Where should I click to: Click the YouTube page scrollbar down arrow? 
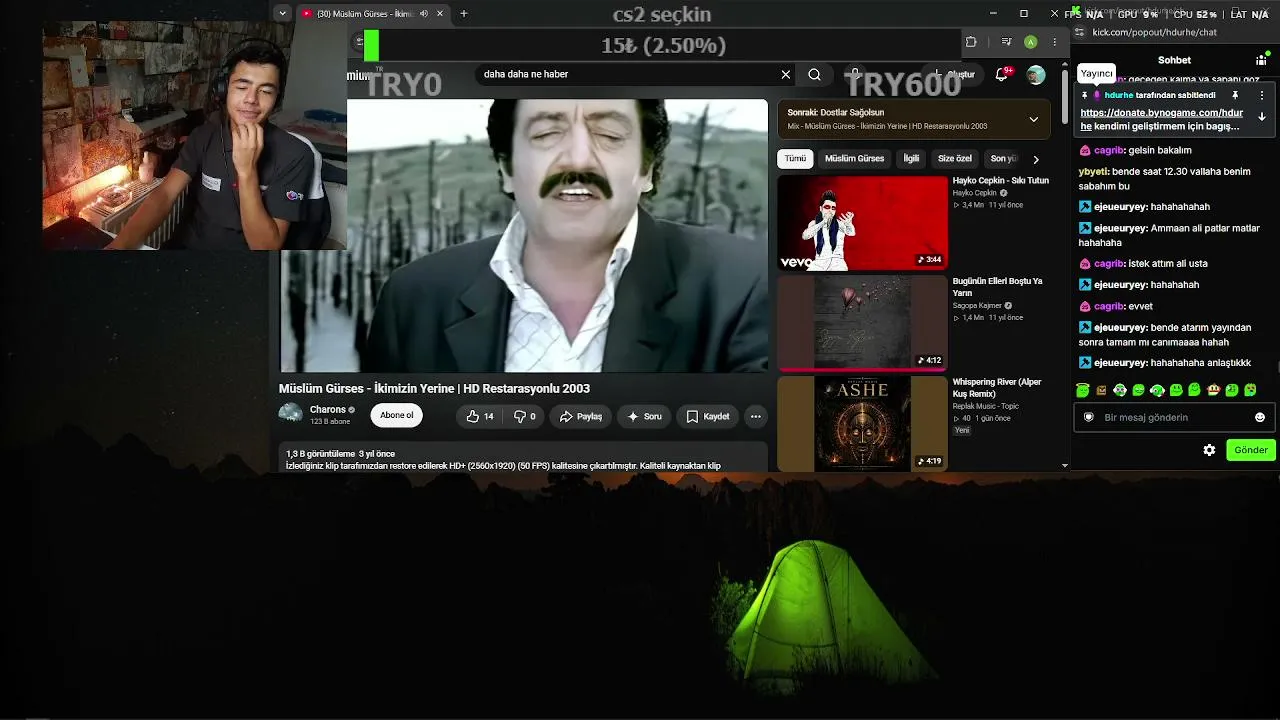[x=1064, y=465]
